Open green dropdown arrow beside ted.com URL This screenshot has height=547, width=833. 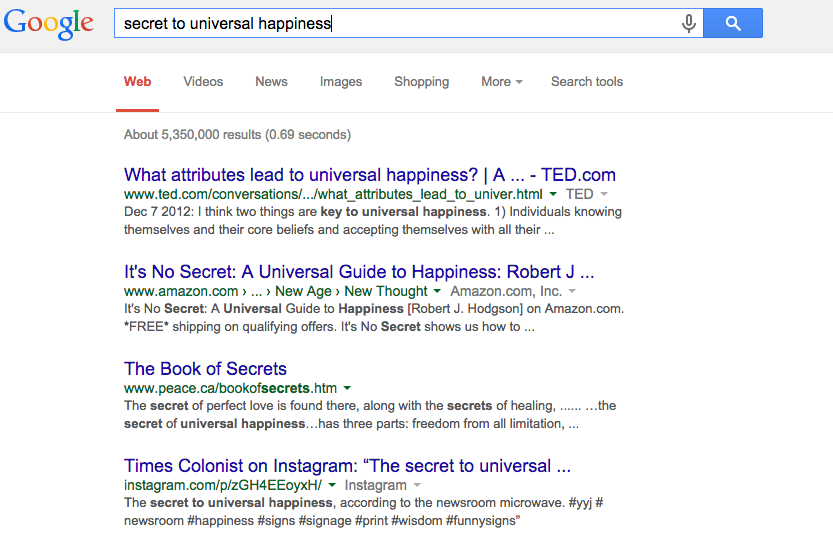click(x=553, y=194)
